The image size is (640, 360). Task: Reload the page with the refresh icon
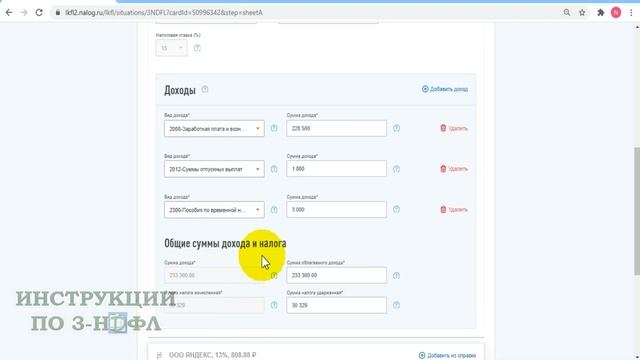tap(39, 13)
